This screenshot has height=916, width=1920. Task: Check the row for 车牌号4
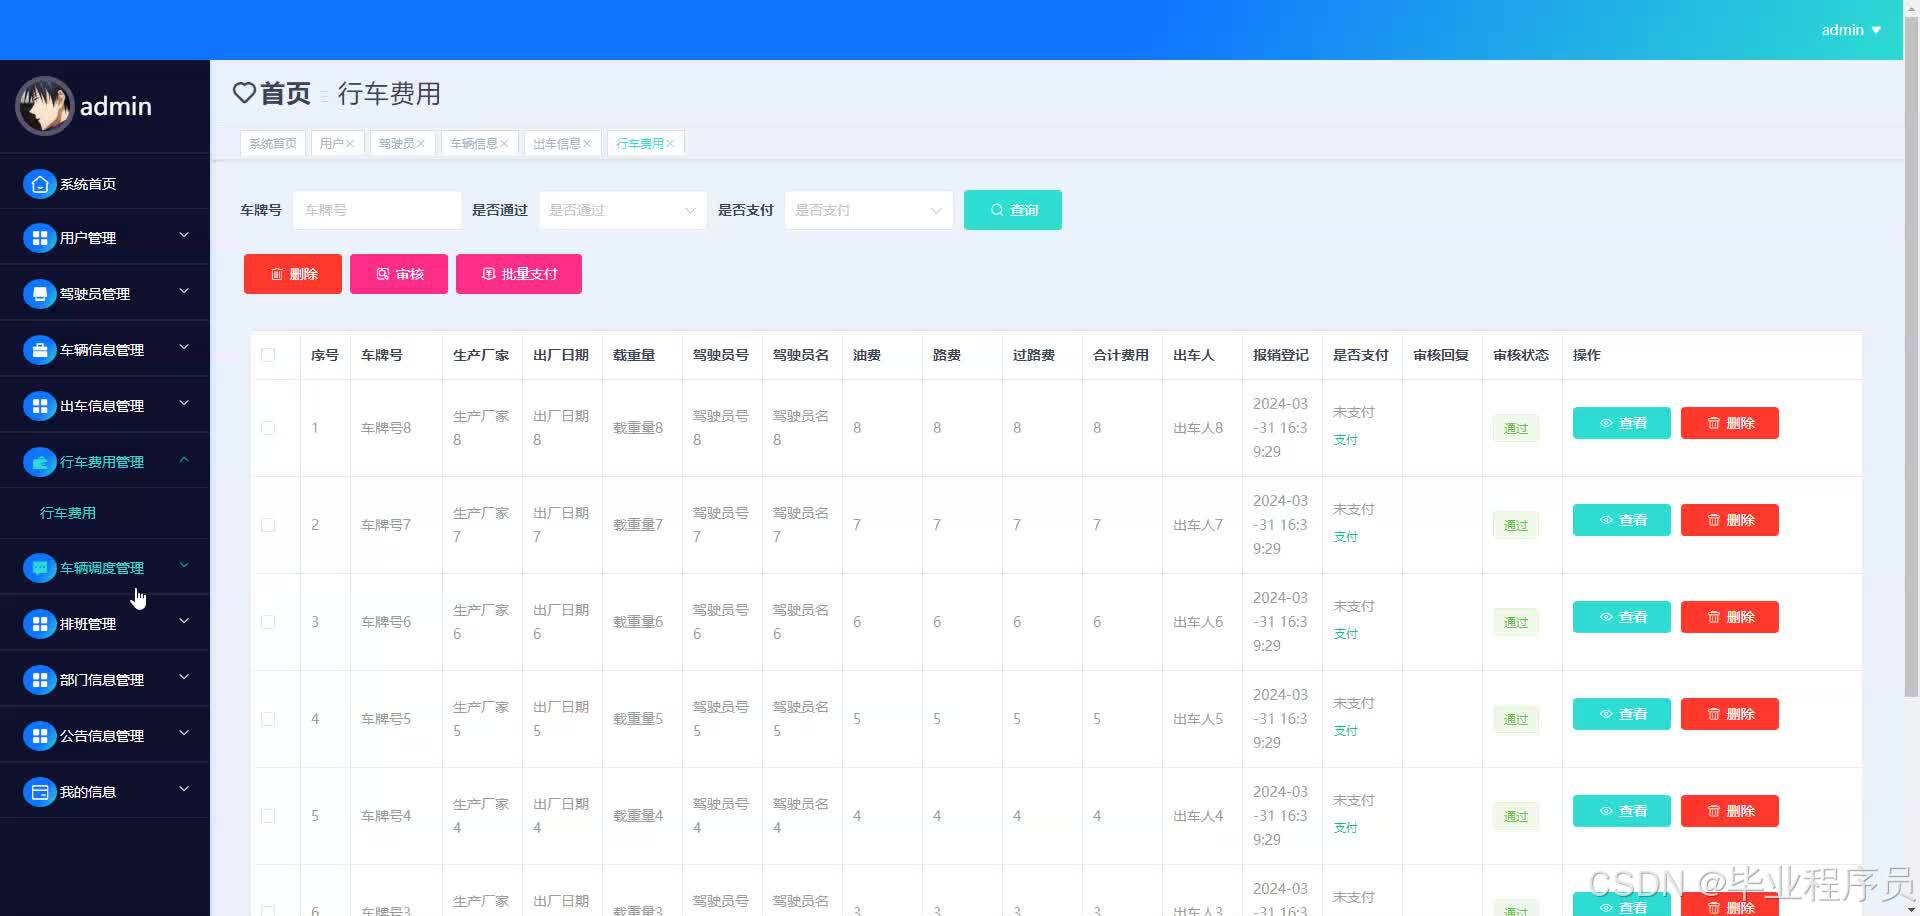pos(268,816)
